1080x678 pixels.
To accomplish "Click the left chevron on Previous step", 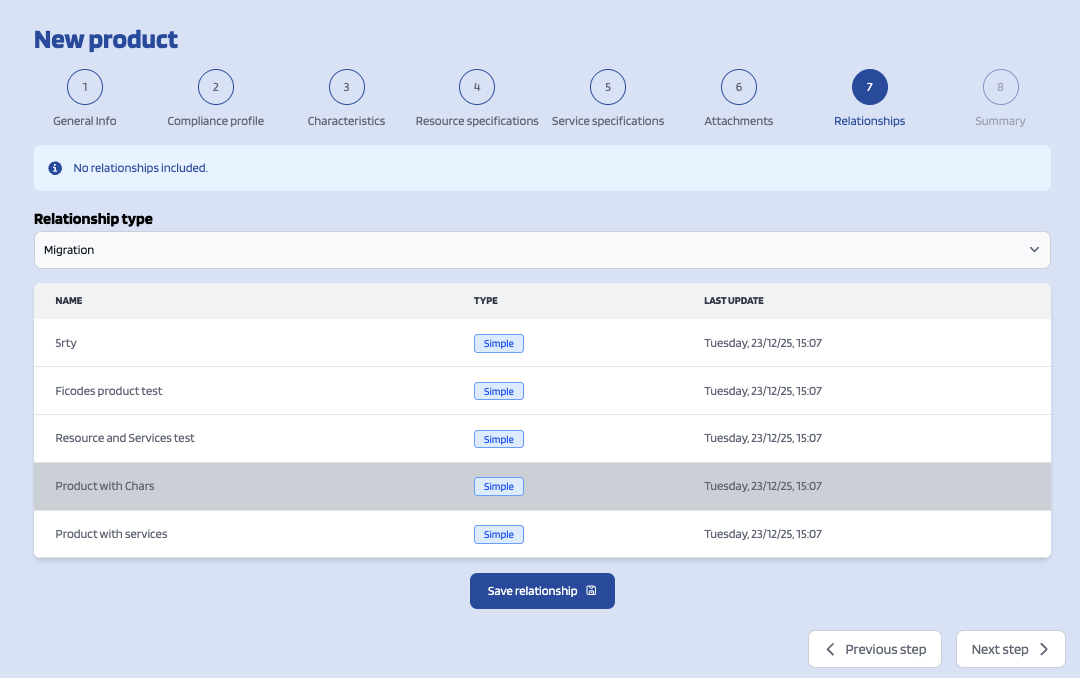I will pos(830,649).
